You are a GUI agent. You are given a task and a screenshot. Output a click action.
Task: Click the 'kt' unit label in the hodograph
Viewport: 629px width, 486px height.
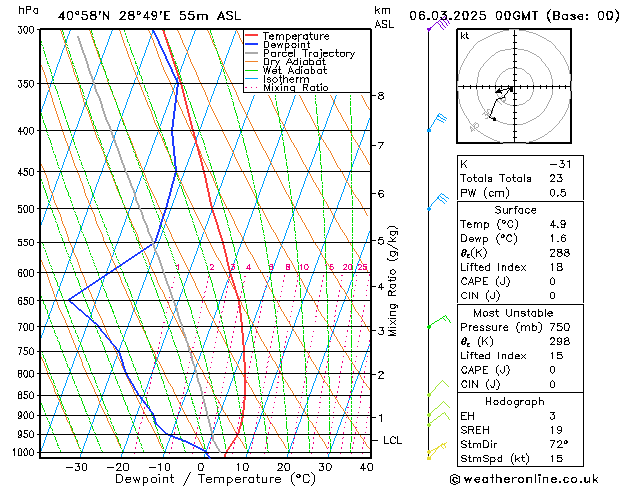click(x=465, y=35)
